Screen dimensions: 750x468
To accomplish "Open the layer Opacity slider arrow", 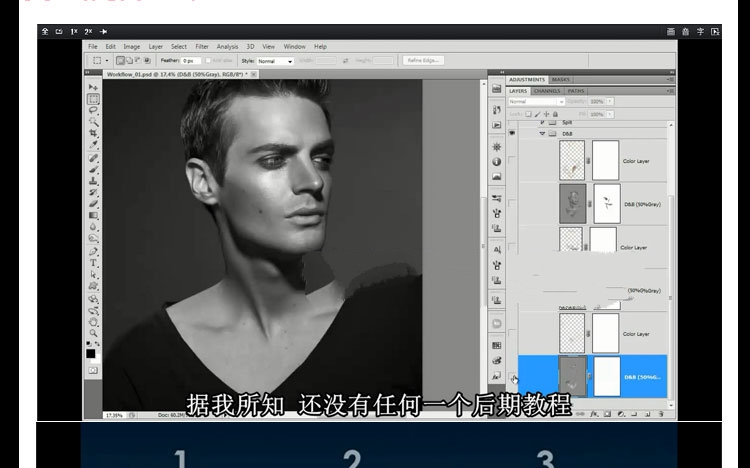I will click(x=610, y=101).
